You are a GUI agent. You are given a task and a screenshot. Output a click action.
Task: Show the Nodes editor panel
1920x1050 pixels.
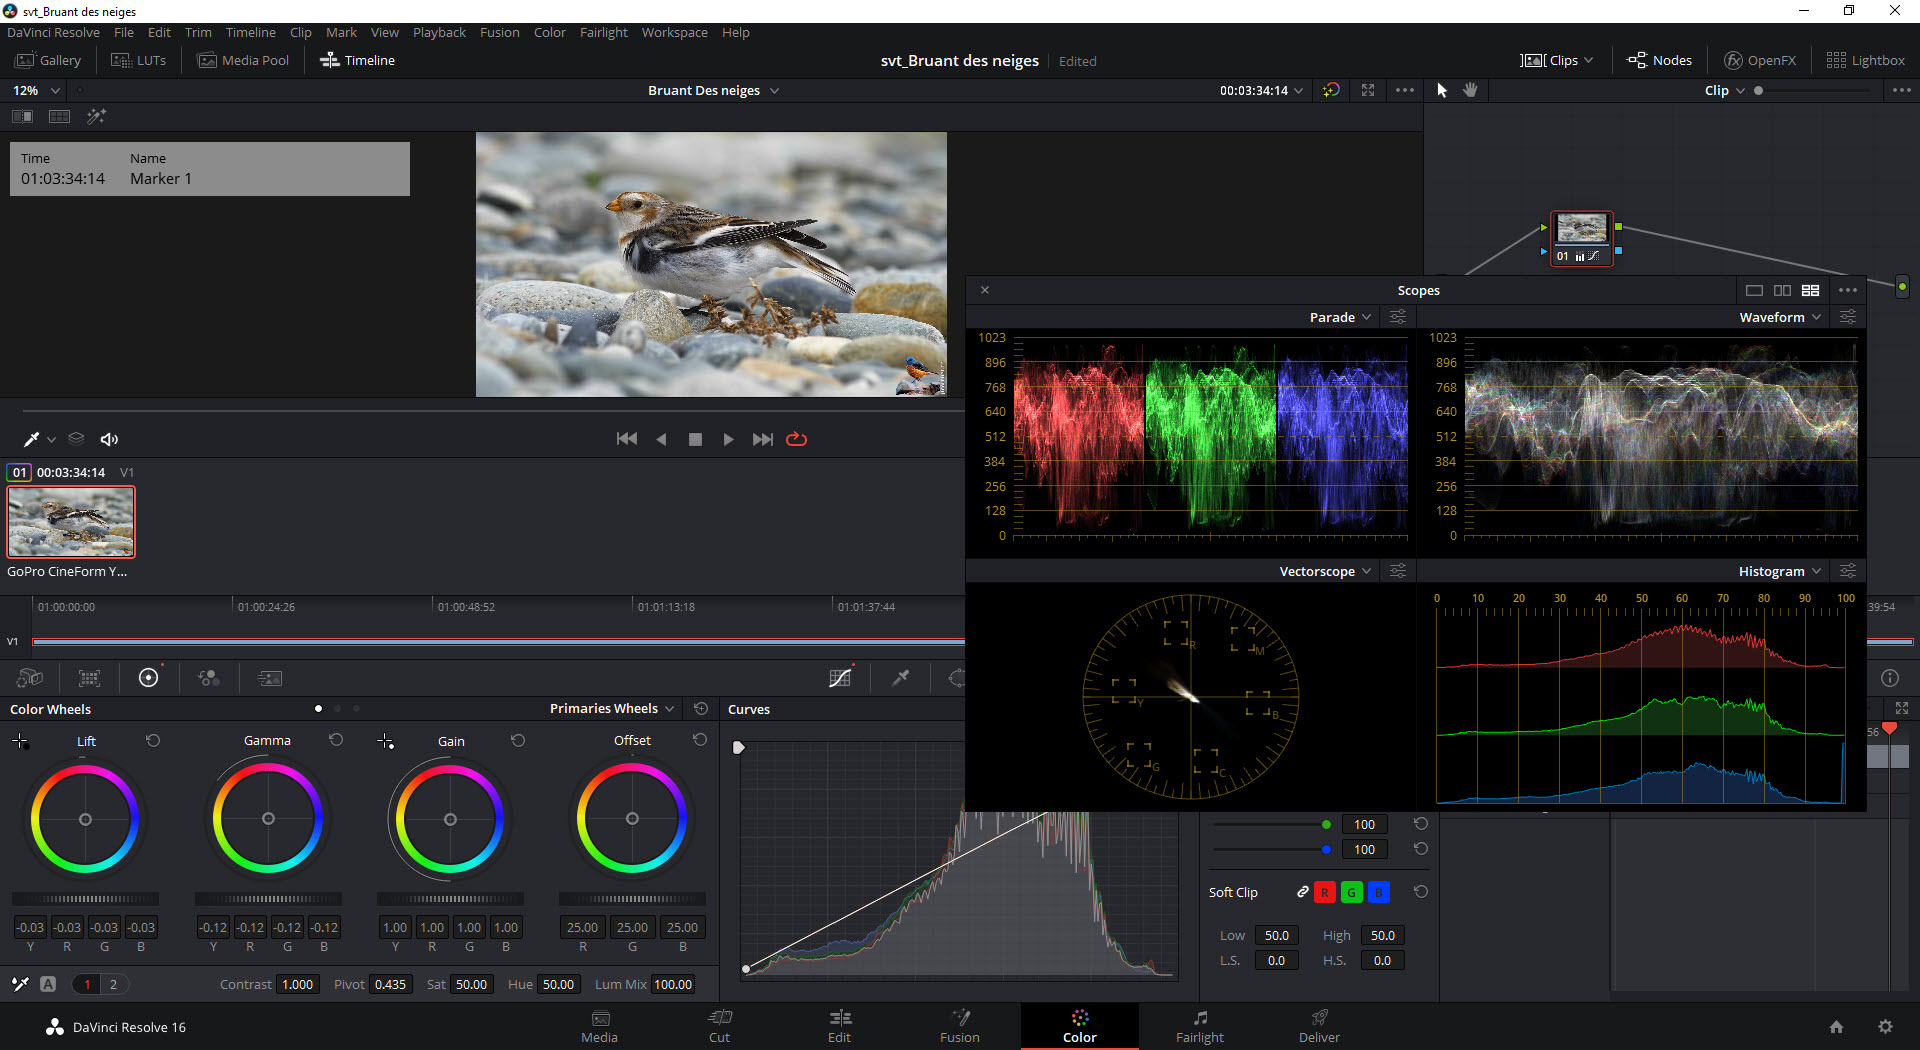tap(1660, 60)
